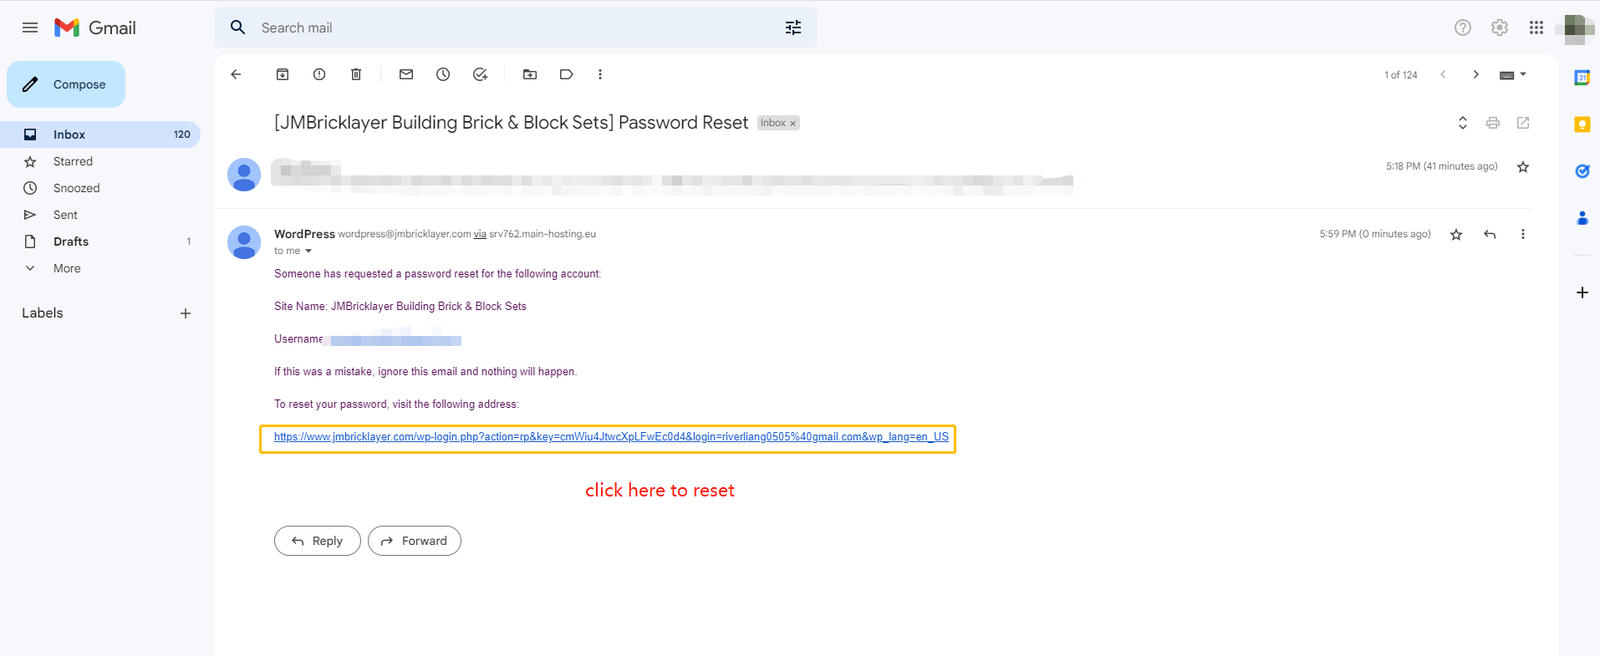Expand all messages in conversation
Image resolution: width=1600 pixels, height=656 pixels.
click(1463, 123)
